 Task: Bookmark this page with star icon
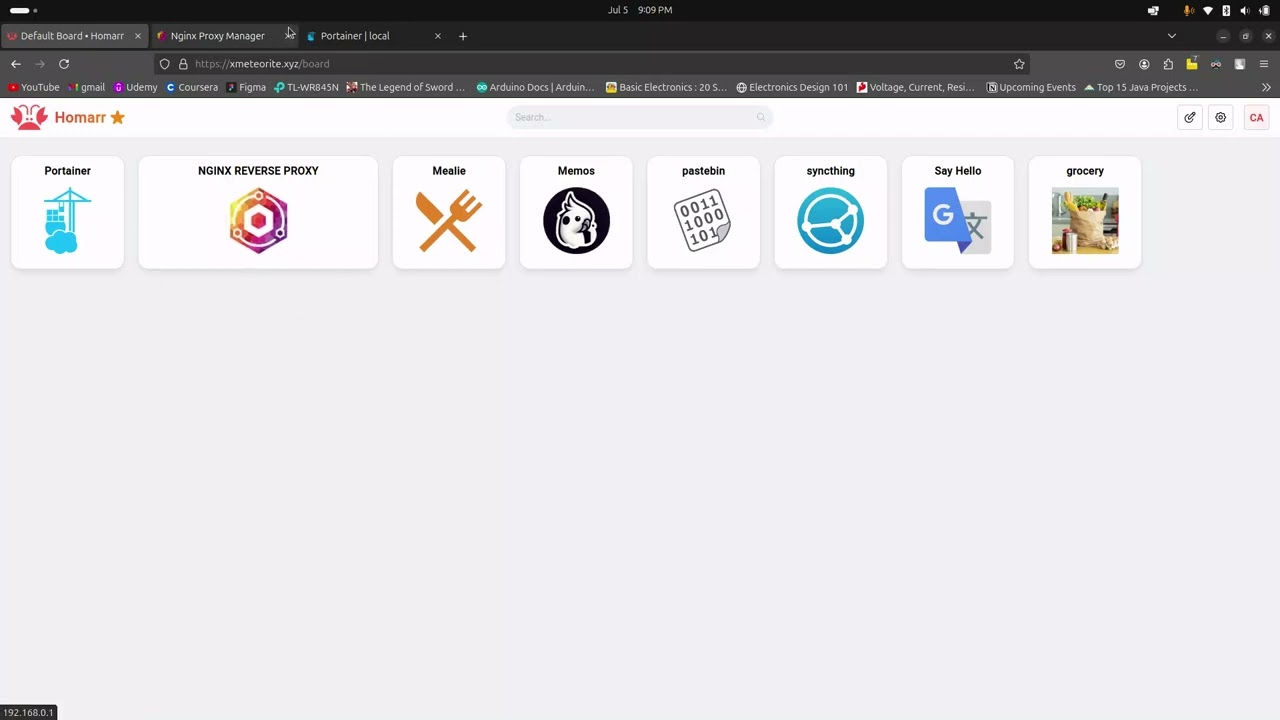(x=1019, y=64)
